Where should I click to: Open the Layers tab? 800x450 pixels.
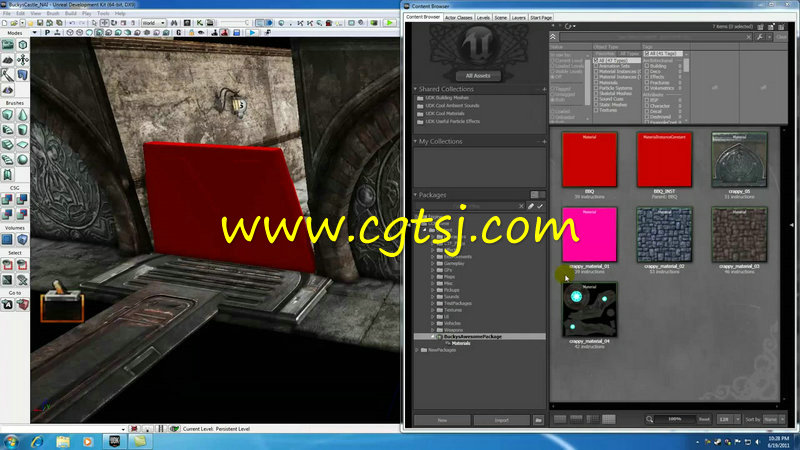518,17
